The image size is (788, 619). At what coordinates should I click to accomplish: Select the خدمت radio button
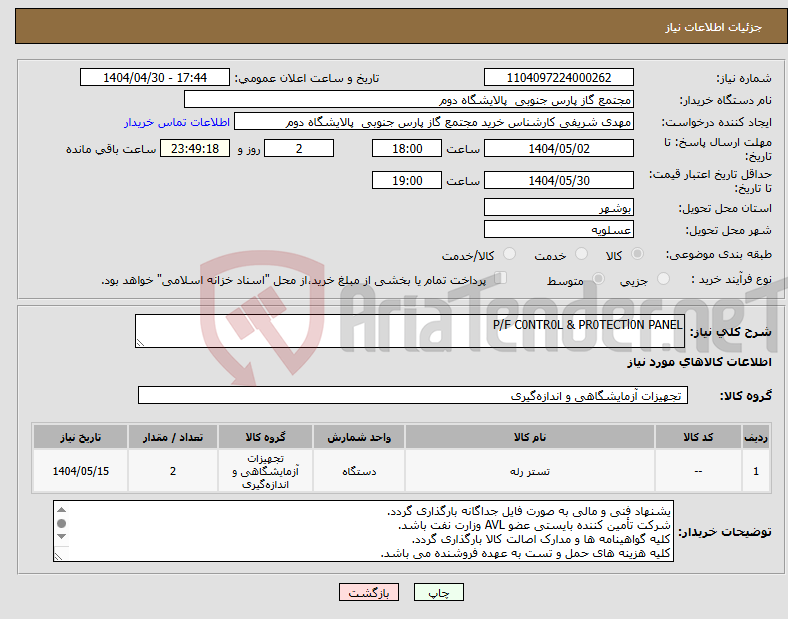pos(581,254)
